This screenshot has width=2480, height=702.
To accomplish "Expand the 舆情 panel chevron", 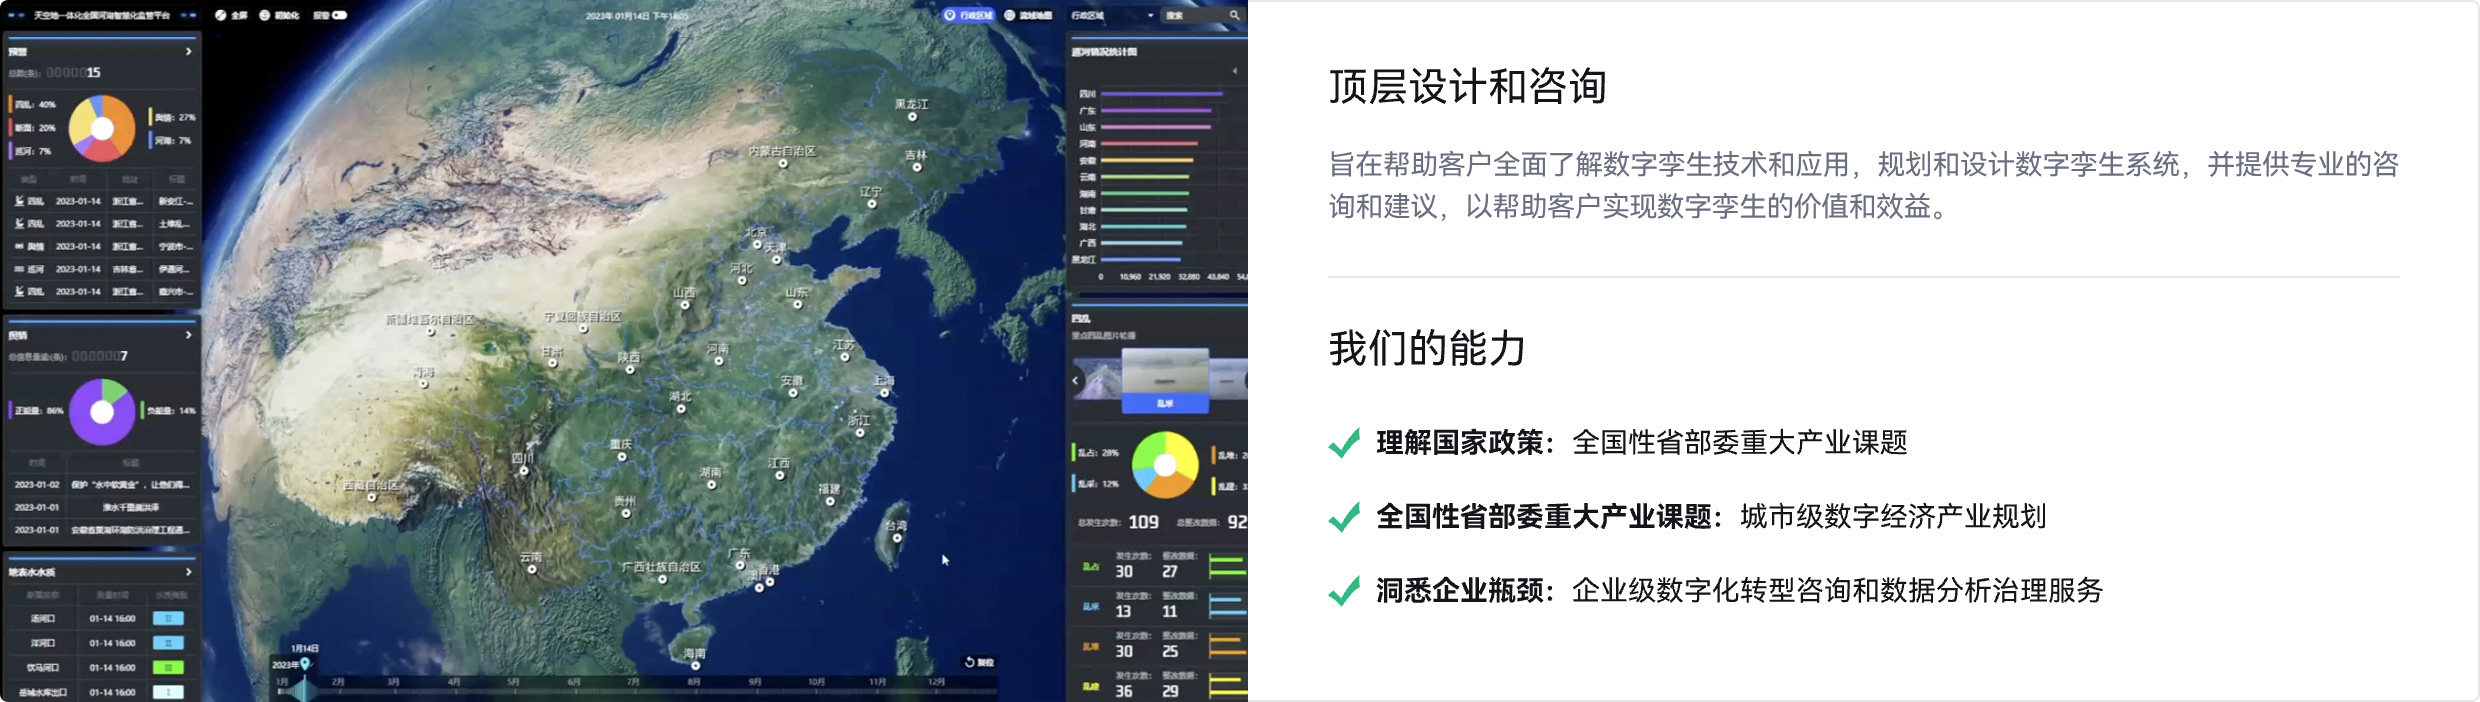I will (188, 335).
